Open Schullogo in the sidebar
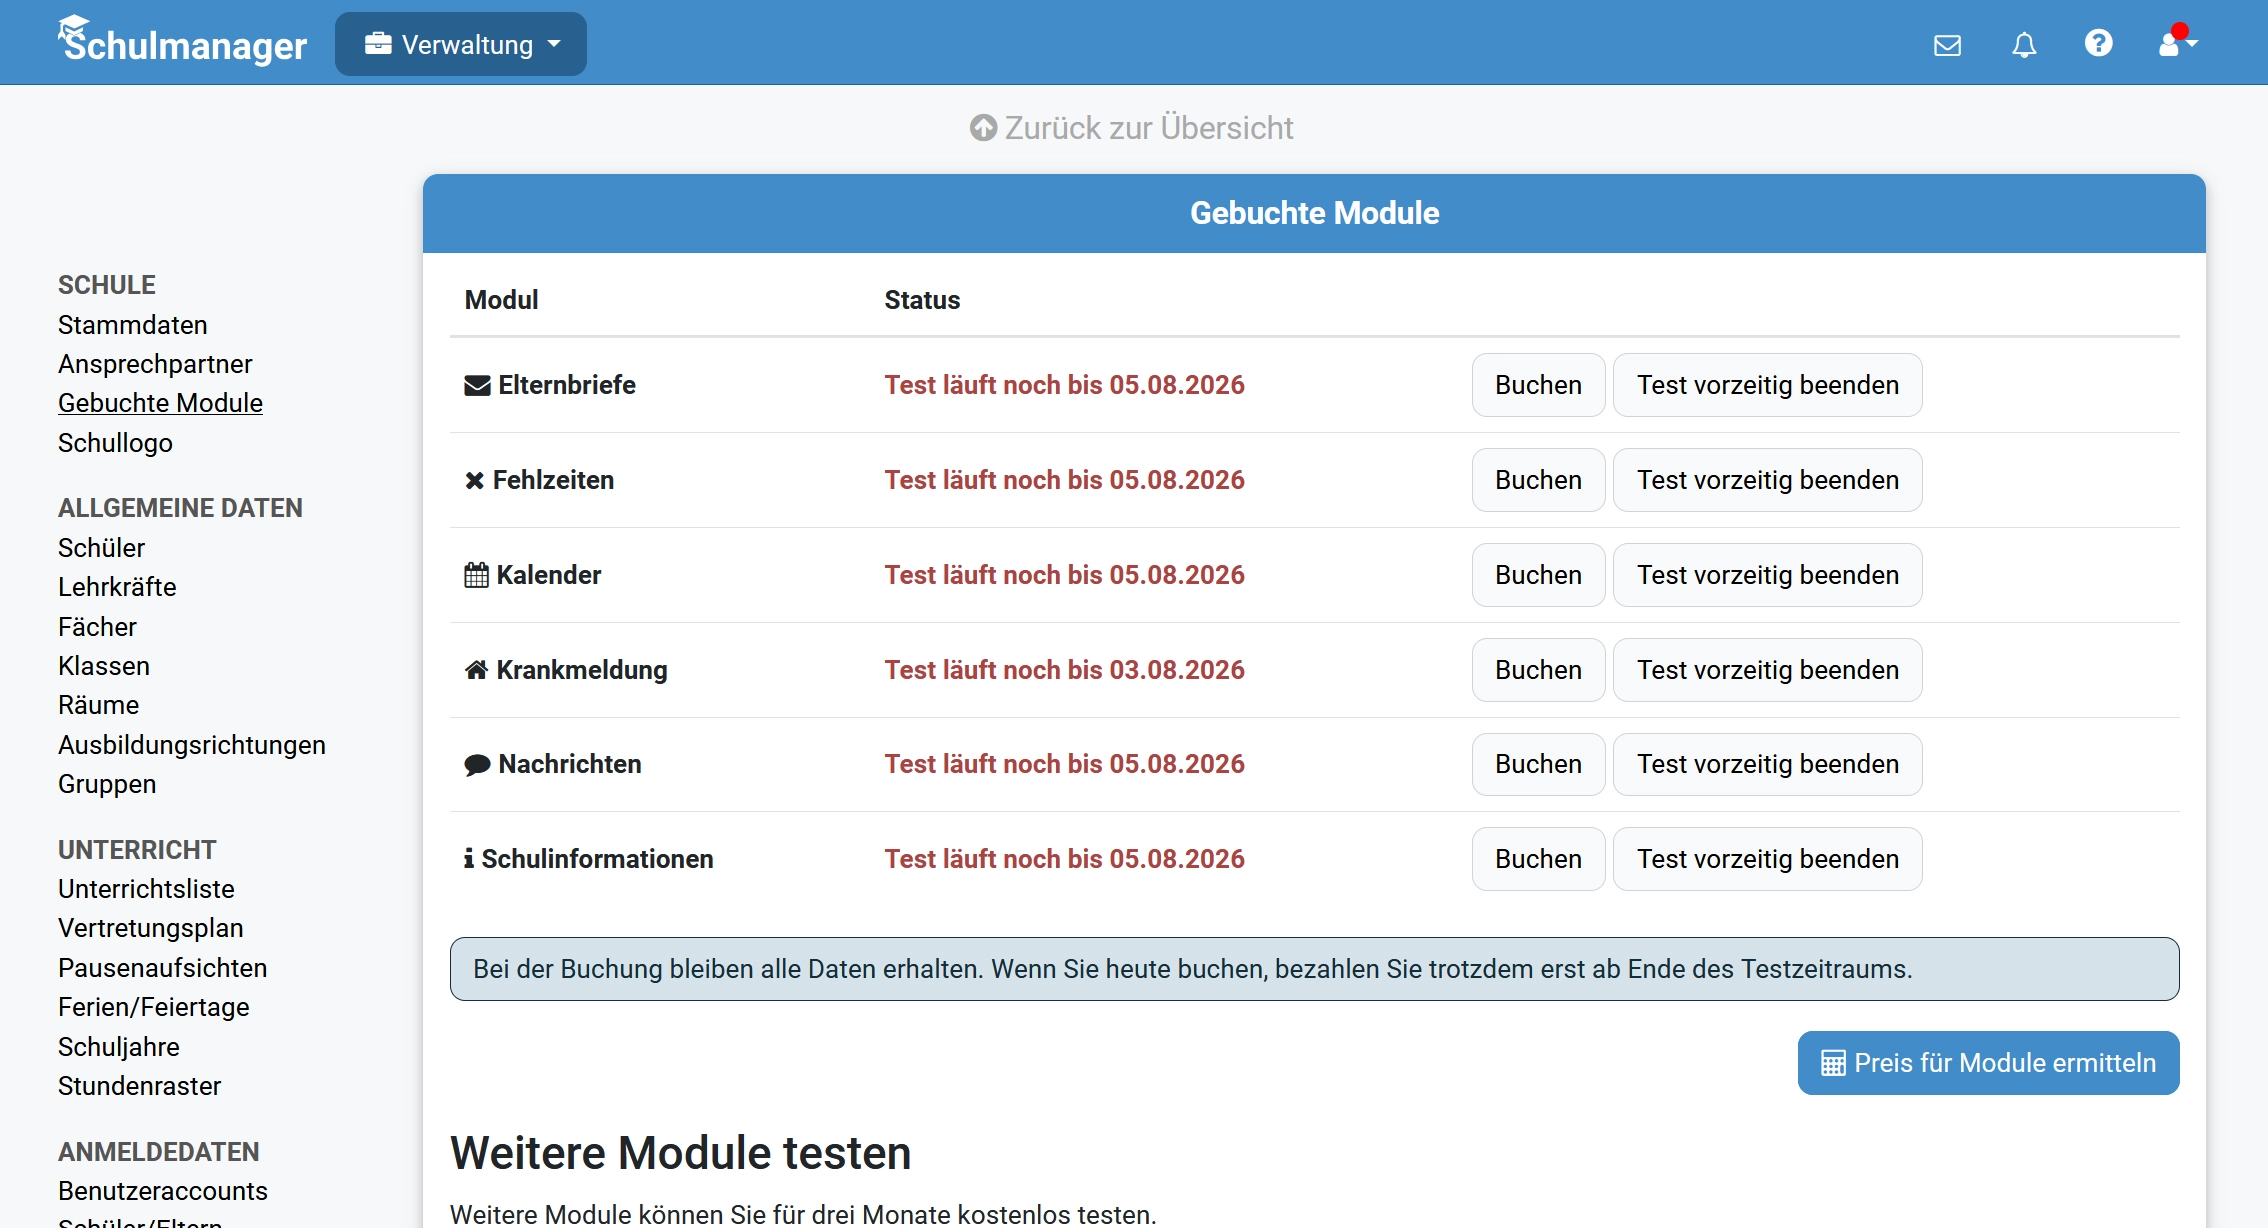The image size is (2268, 1228). 115,443
